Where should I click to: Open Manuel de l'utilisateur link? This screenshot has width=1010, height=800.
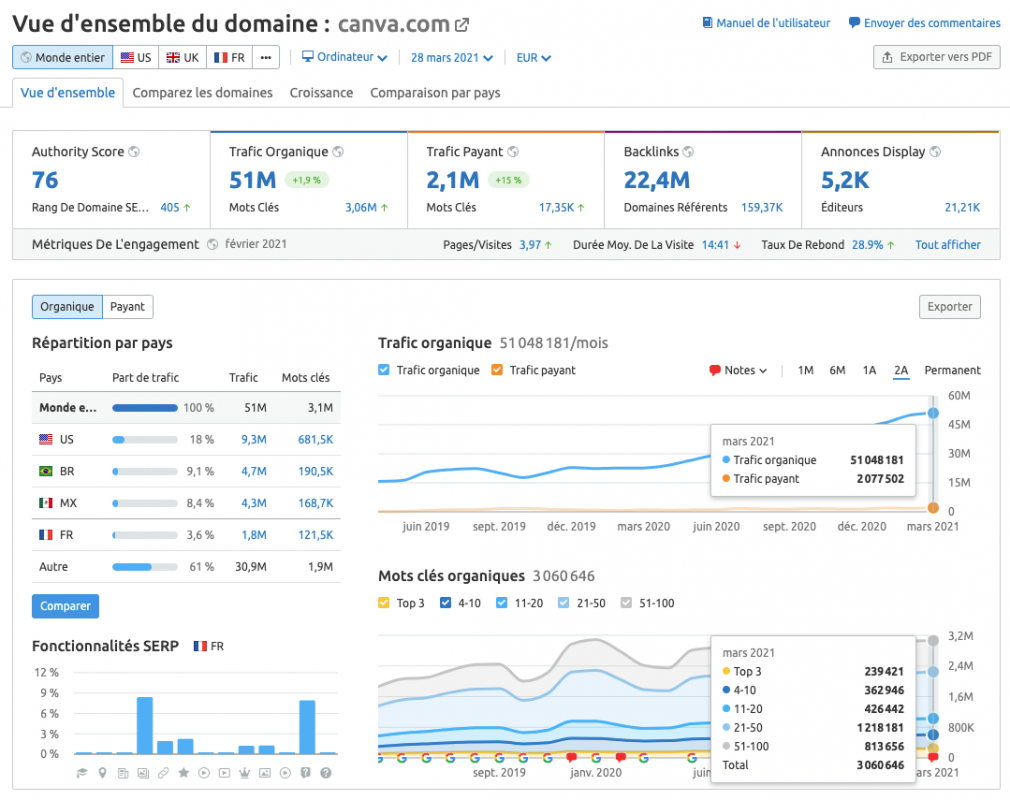click(x=766, y=23)
